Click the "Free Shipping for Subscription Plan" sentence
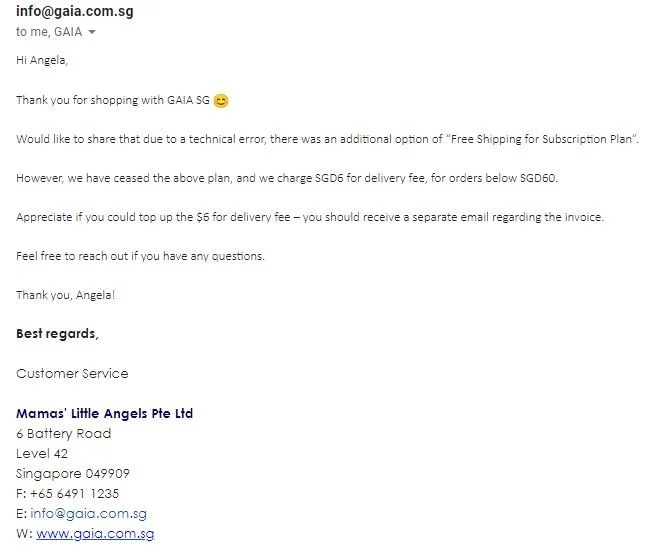Screen dimensions: 657x558 [x=327, y=140]
